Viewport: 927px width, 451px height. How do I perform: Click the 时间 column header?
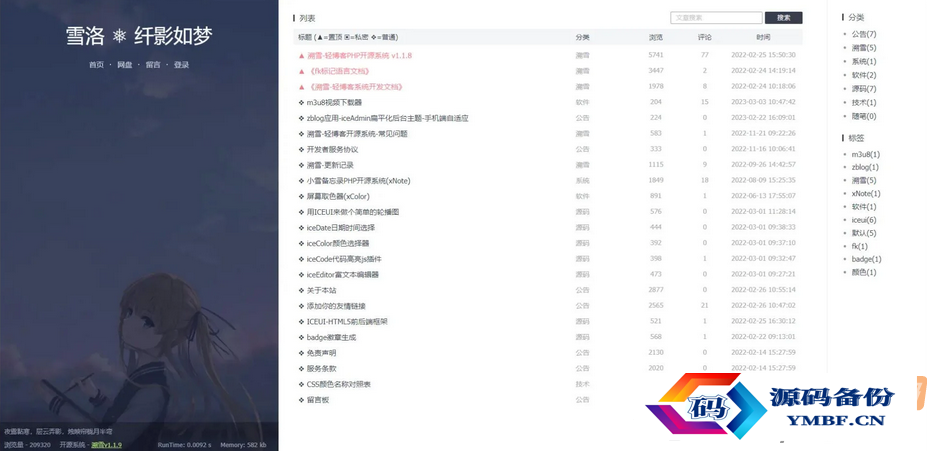763,37
